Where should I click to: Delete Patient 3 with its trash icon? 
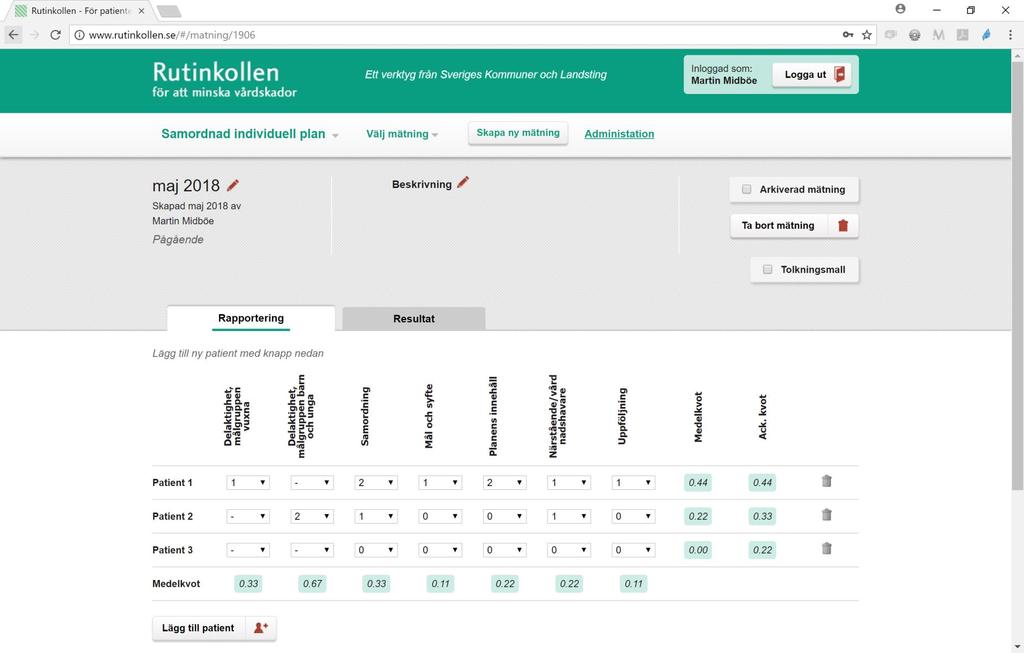(826, 549)
